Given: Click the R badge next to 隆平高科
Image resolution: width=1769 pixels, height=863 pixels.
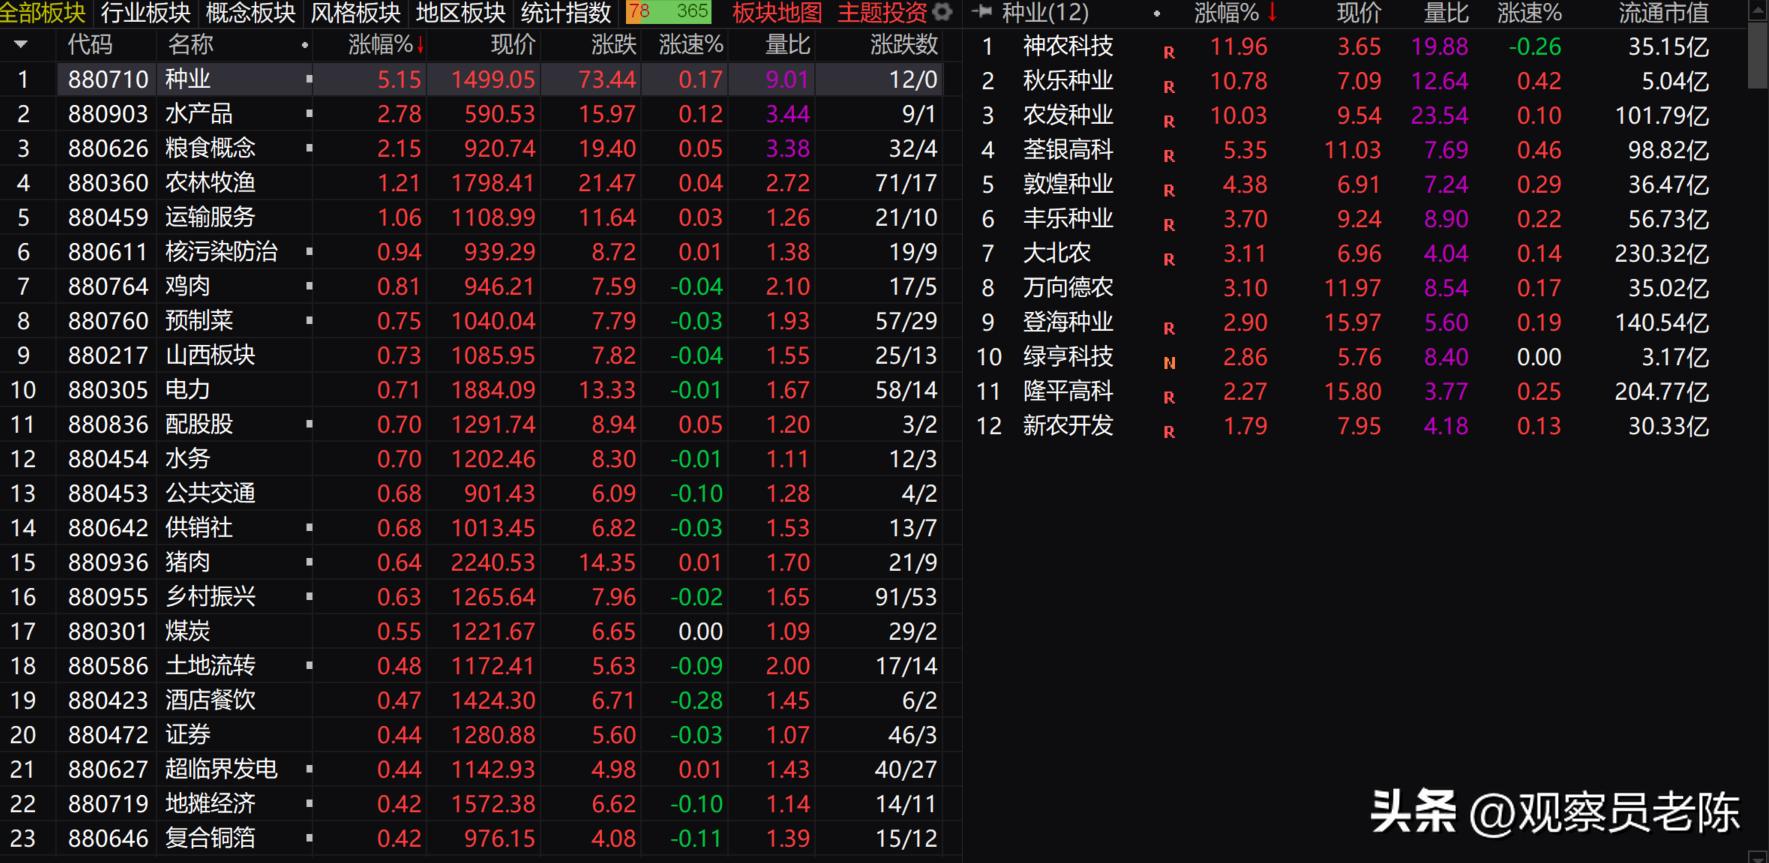Looking at the screenshot, I should [x=1169, y=397].
